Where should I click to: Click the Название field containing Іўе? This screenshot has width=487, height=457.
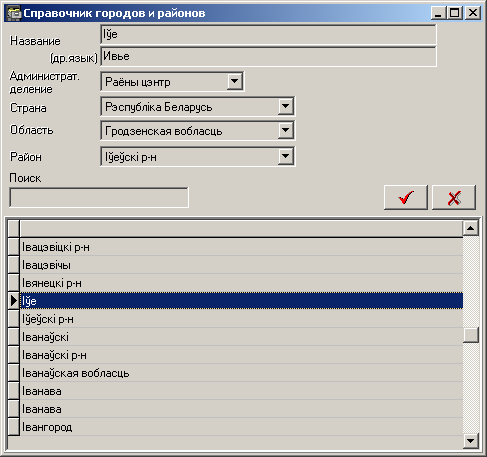coord(268,35)
